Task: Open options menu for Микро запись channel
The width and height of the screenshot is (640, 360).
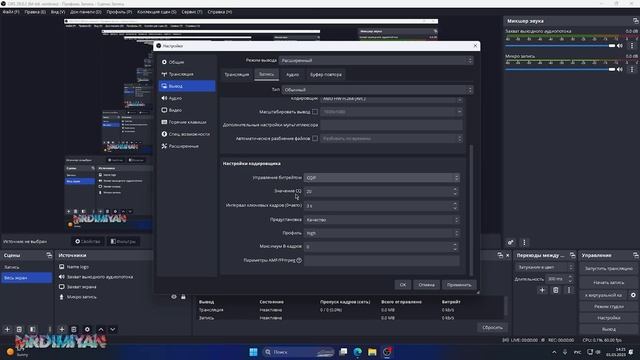Action: pyautogui.click(x=632, y=69)
